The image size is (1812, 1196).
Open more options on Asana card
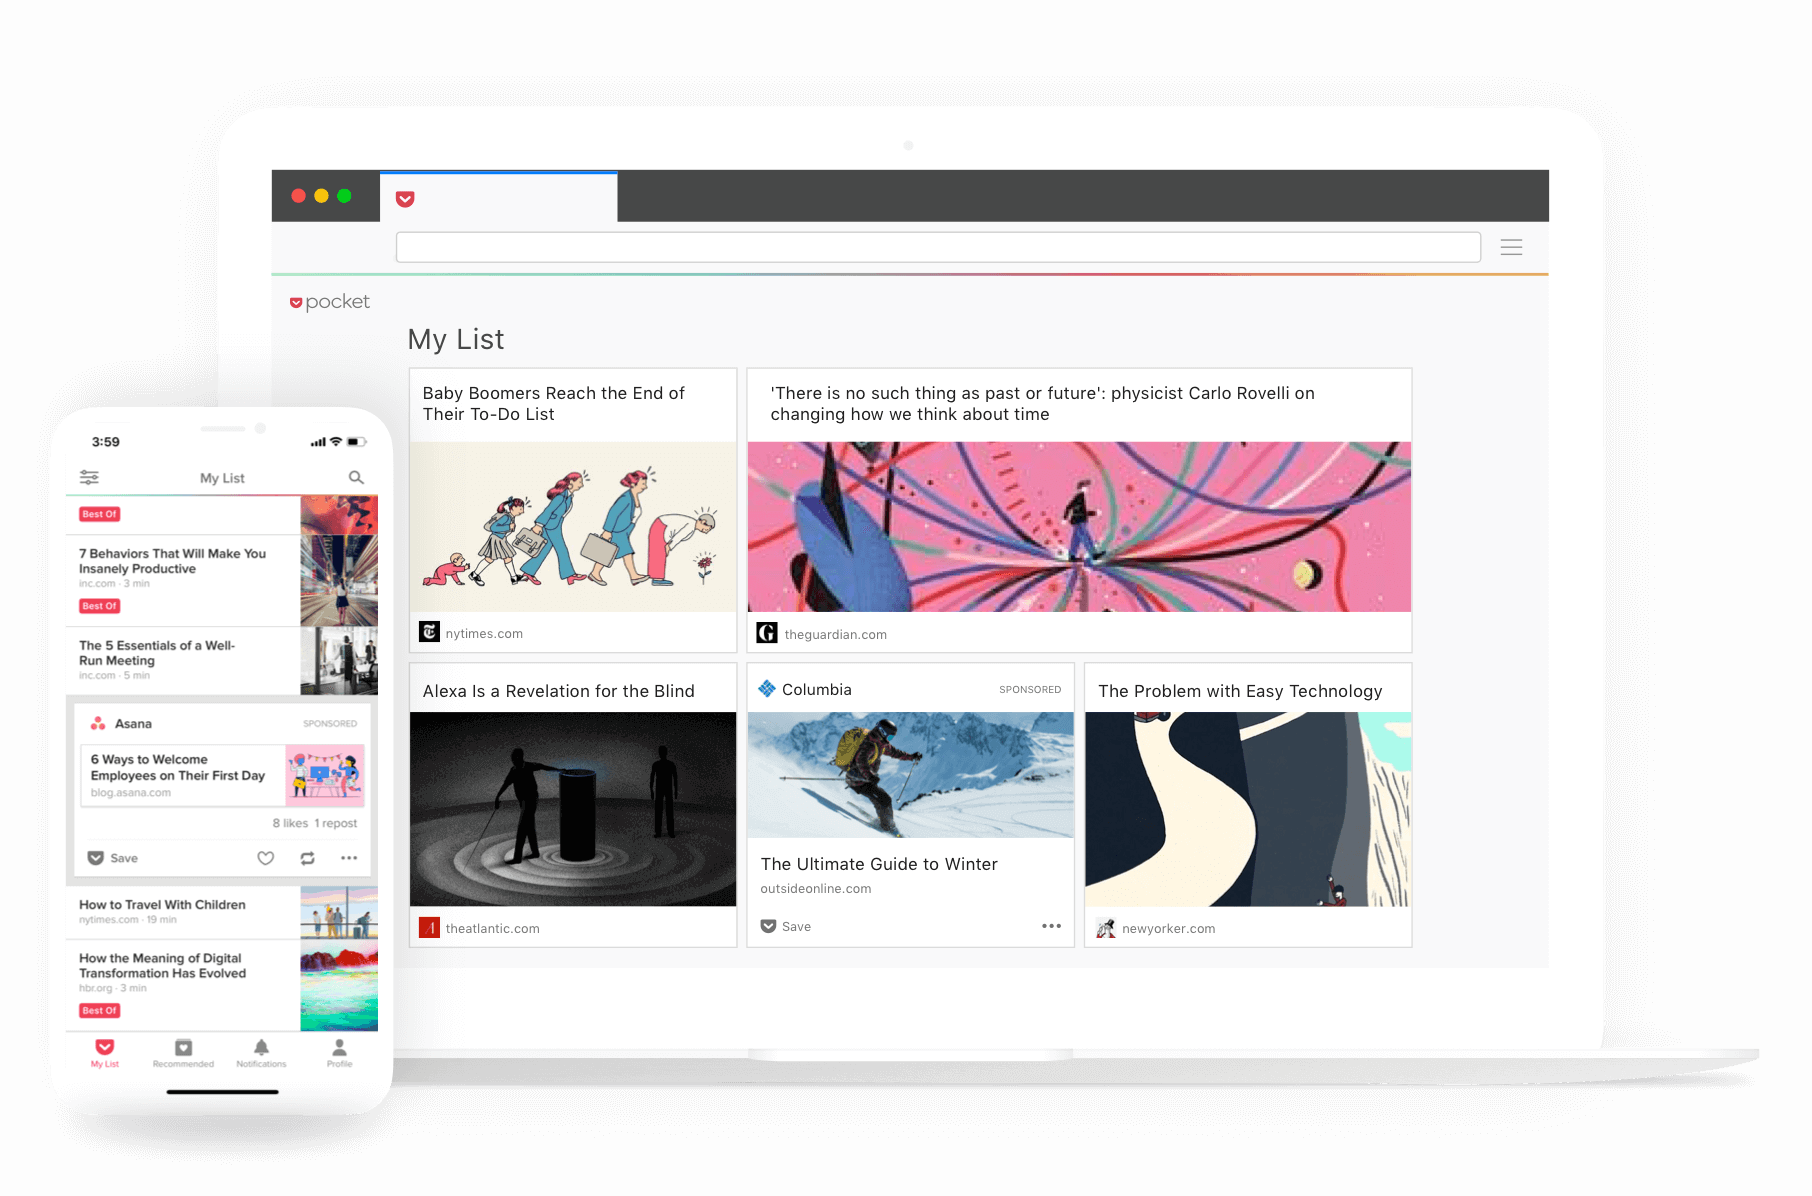[348, 858]
